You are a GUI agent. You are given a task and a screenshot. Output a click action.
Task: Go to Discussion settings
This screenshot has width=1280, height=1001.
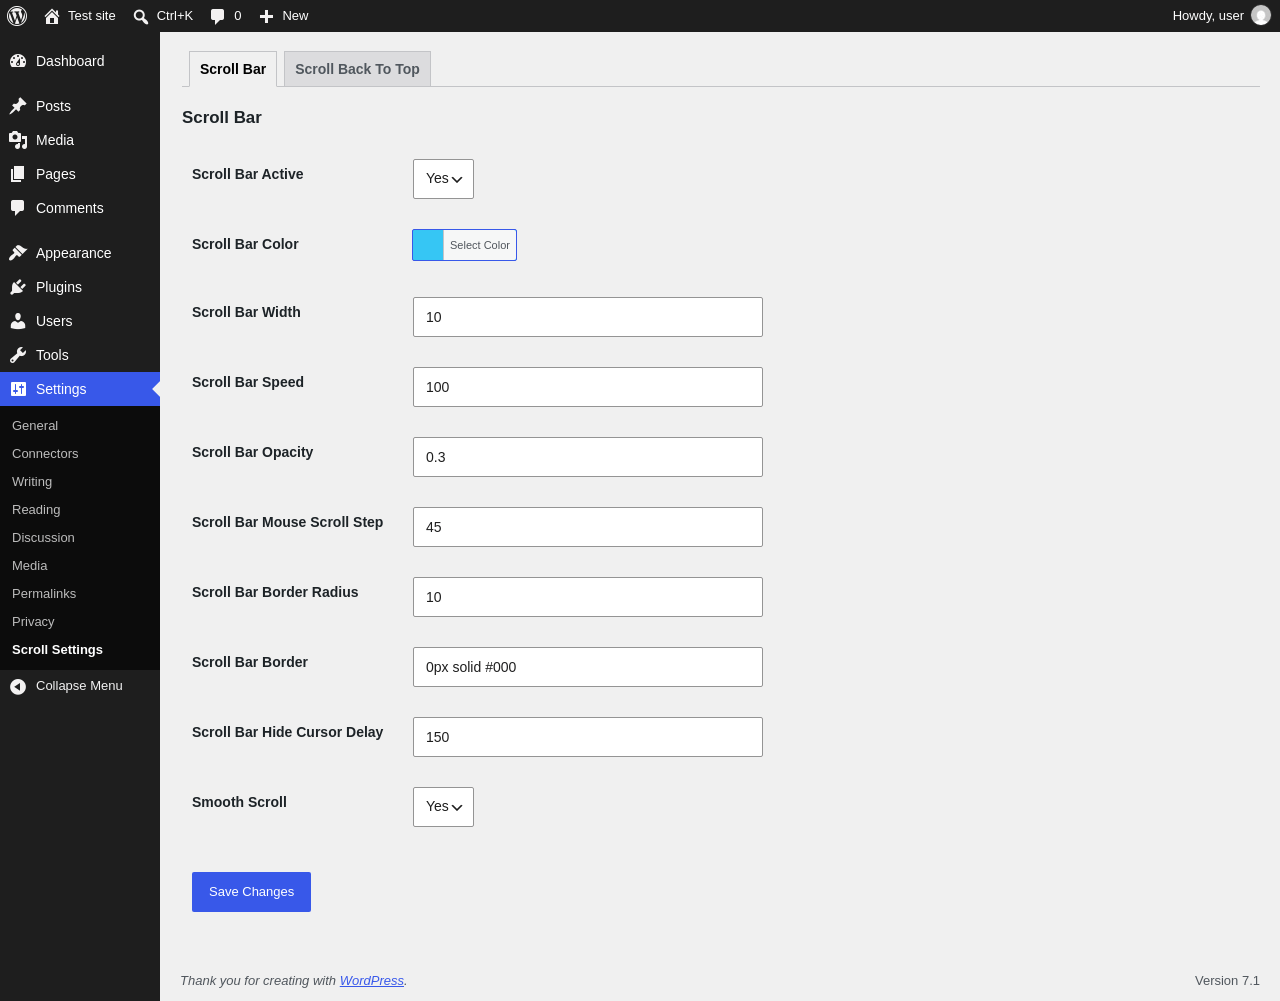pyautogui.click(x=43, y=538)
